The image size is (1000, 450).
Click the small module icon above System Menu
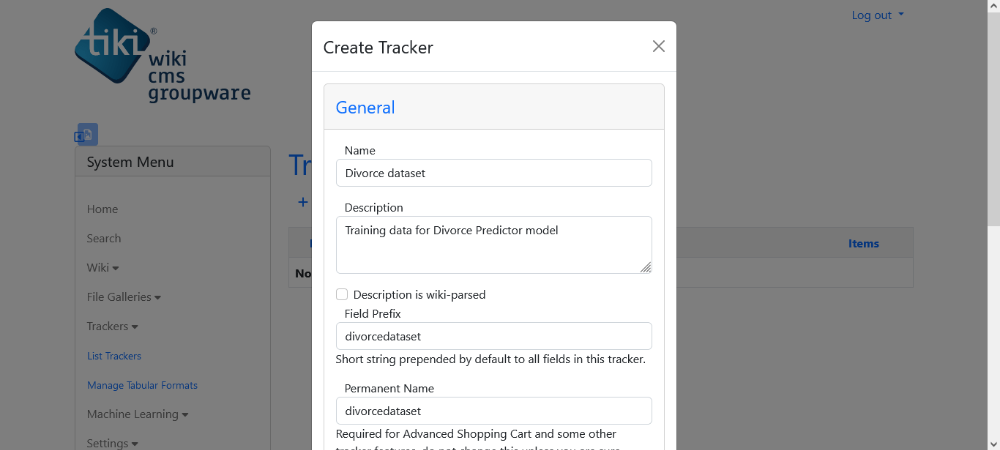[x=86, y=134]
